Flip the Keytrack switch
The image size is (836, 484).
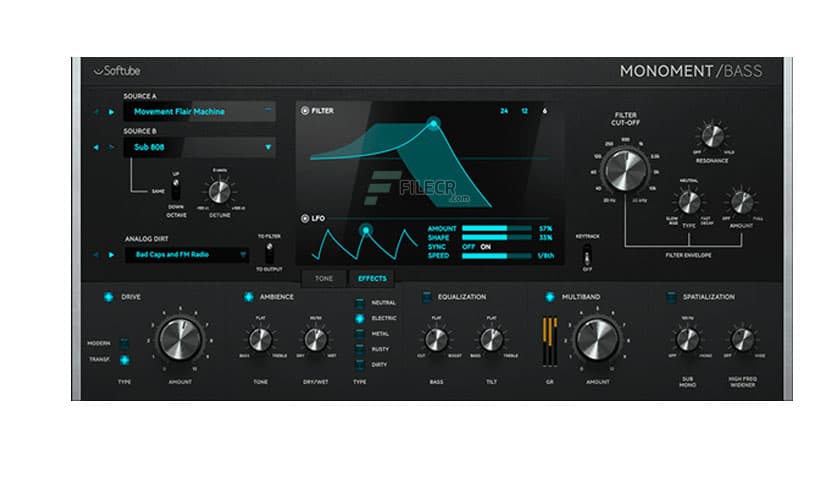pyautogui.click(x=587, y=254)
